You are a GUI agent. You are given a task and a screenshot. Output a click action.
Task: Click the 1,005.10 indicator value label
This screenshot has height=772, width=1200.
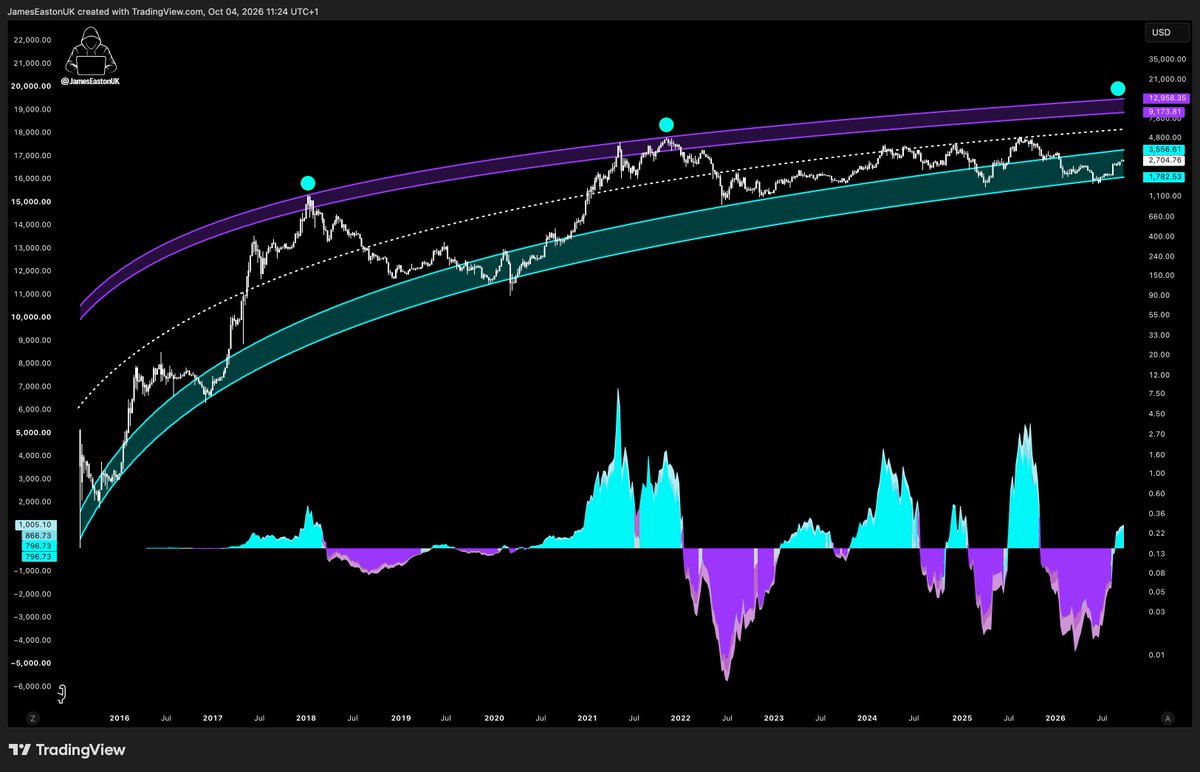click(34, 524)
